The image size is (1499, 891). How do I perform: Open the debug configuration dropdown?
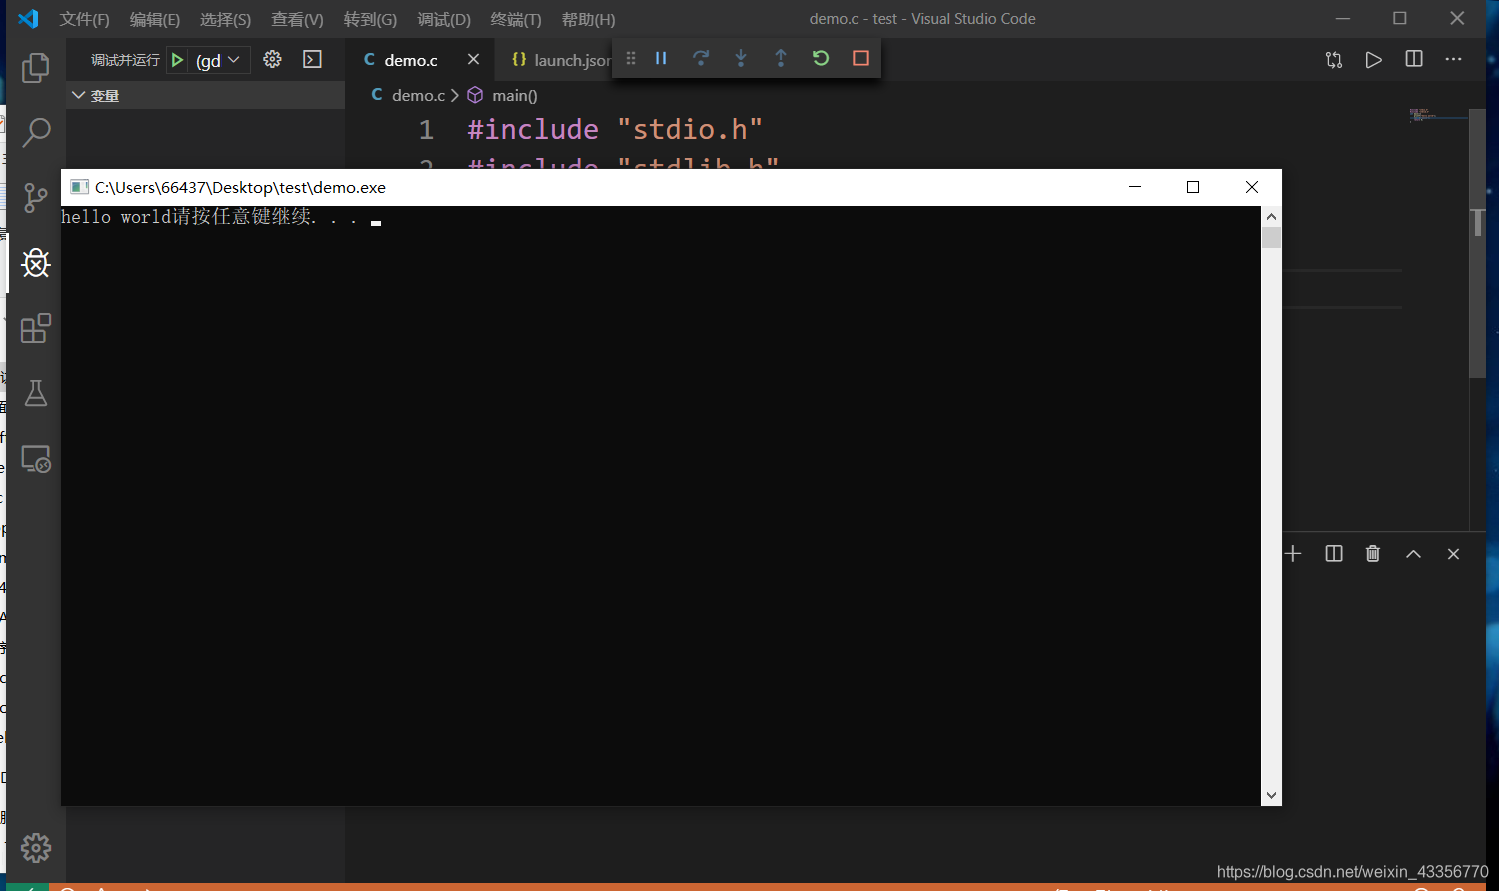coord(219,60)
